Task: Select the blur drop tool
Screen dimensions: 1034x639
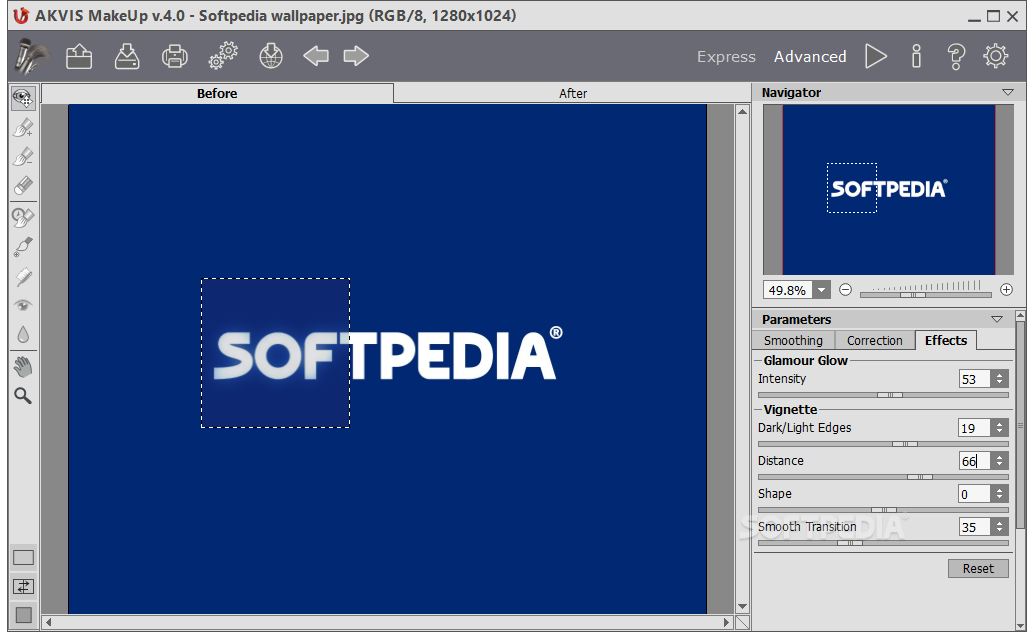Action: (23, 335)
